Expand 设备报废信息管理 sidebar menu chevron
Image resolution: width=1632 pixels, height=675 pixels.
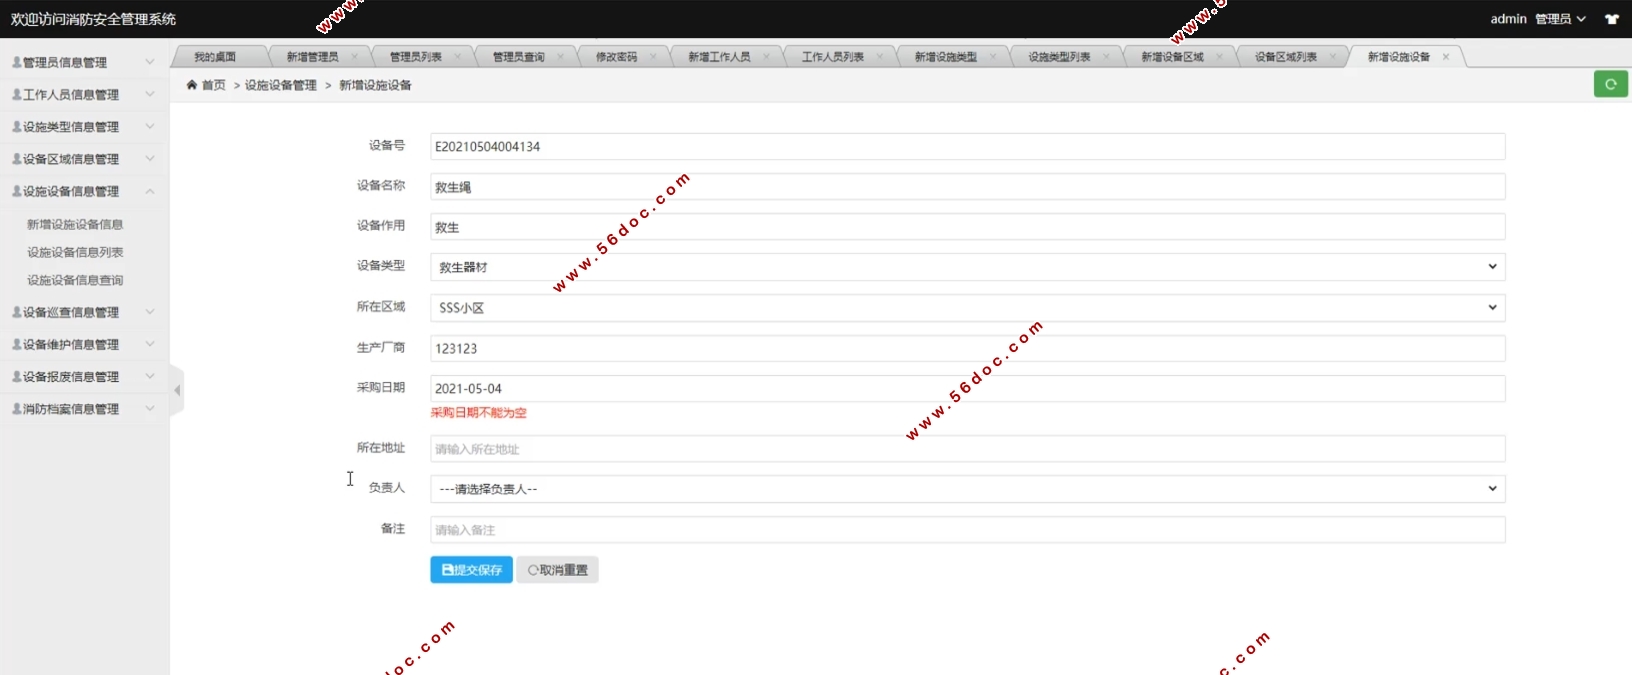click(150, 376)
